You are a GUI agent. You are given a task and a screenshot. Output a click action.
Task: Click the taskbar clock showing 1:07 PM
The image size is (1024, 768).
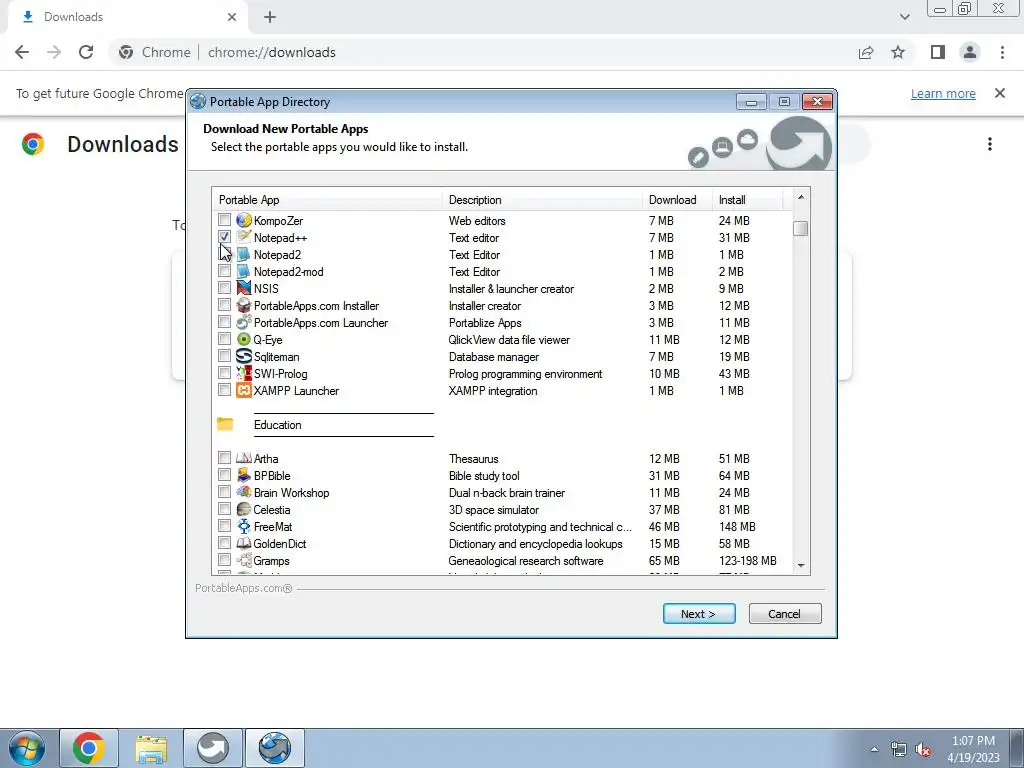(x=973, y=749)
